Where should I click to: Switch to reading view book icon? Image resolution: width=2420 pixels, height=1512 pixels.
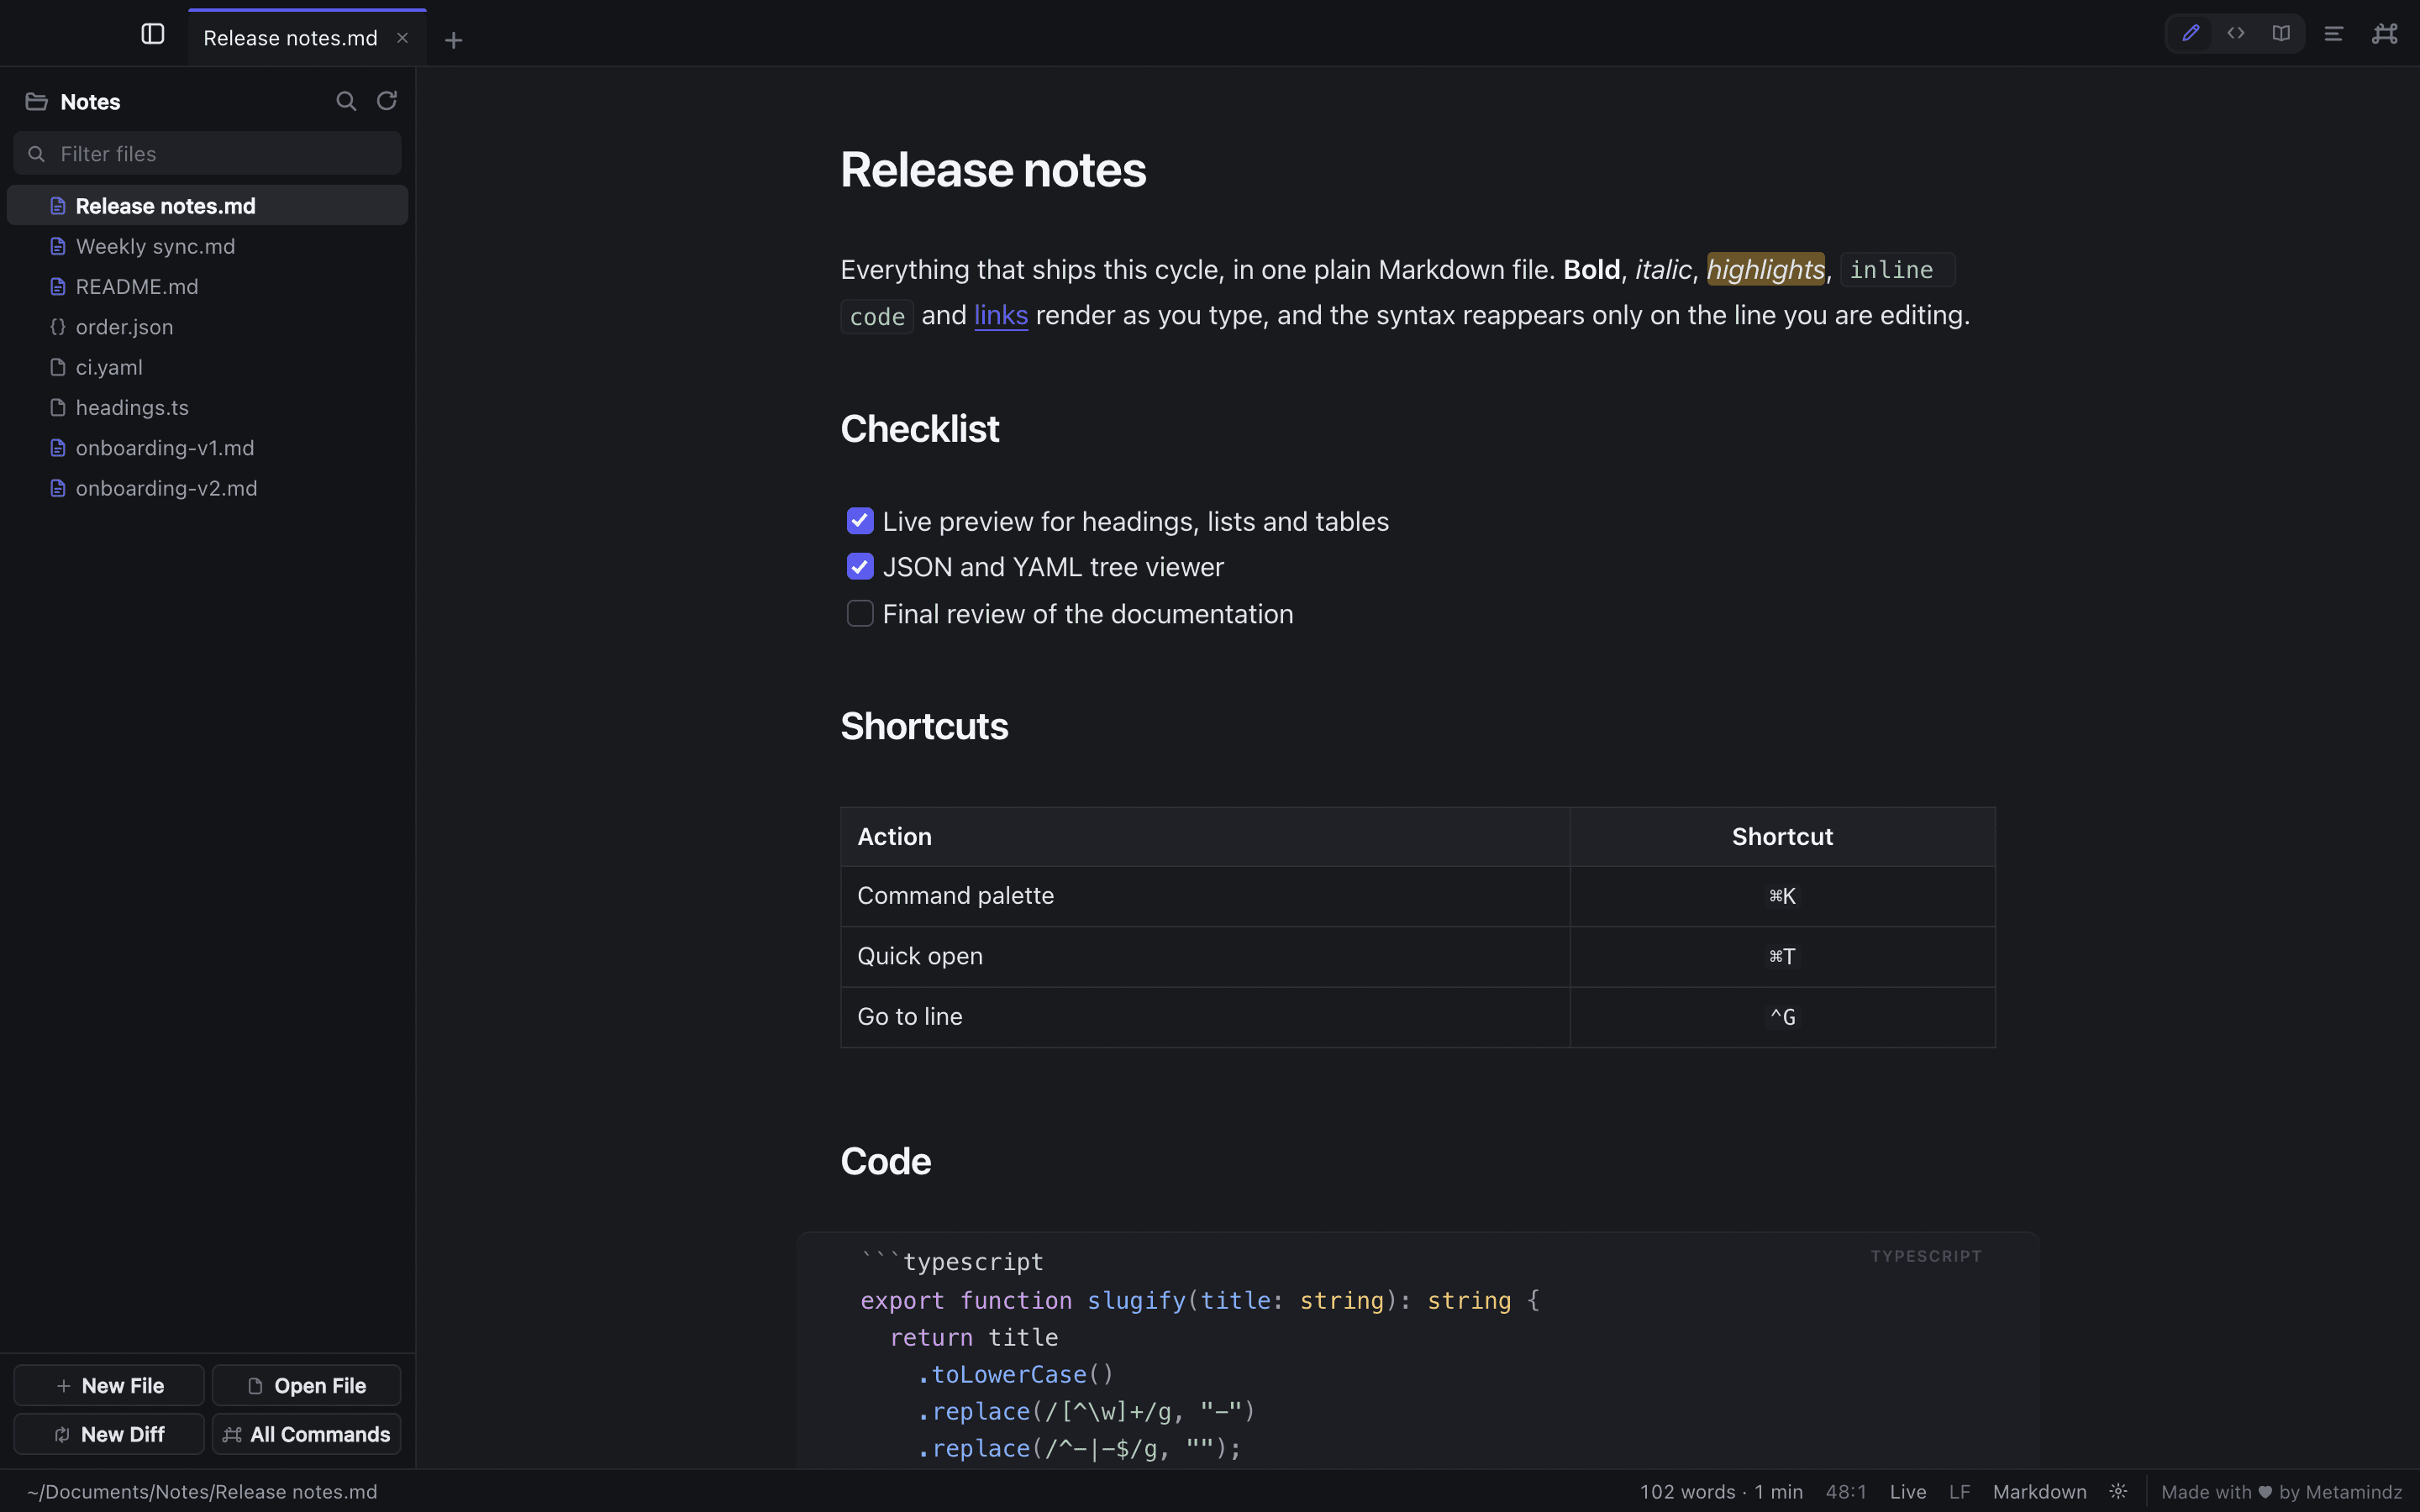click(x=2281, y=33)
